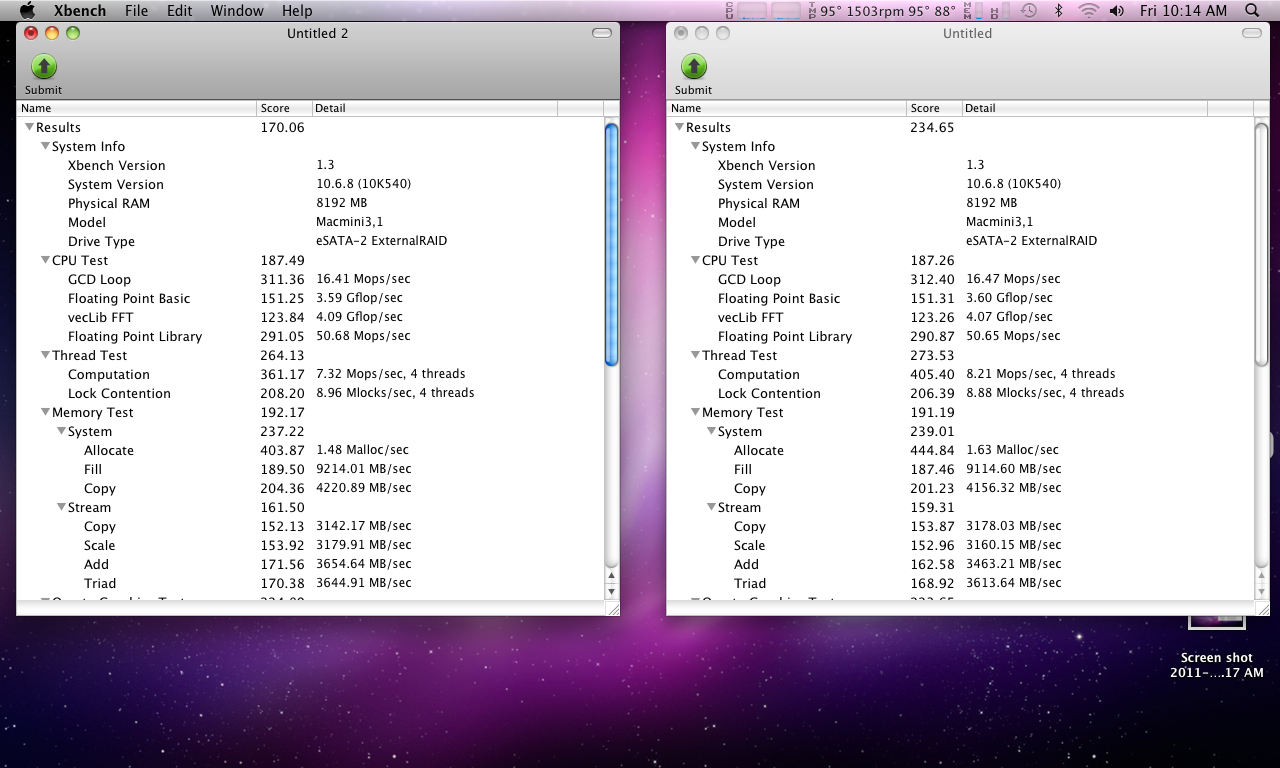Click Score column header in Untitled 2
Screen dimensions: 1280x768
(285, 108)
